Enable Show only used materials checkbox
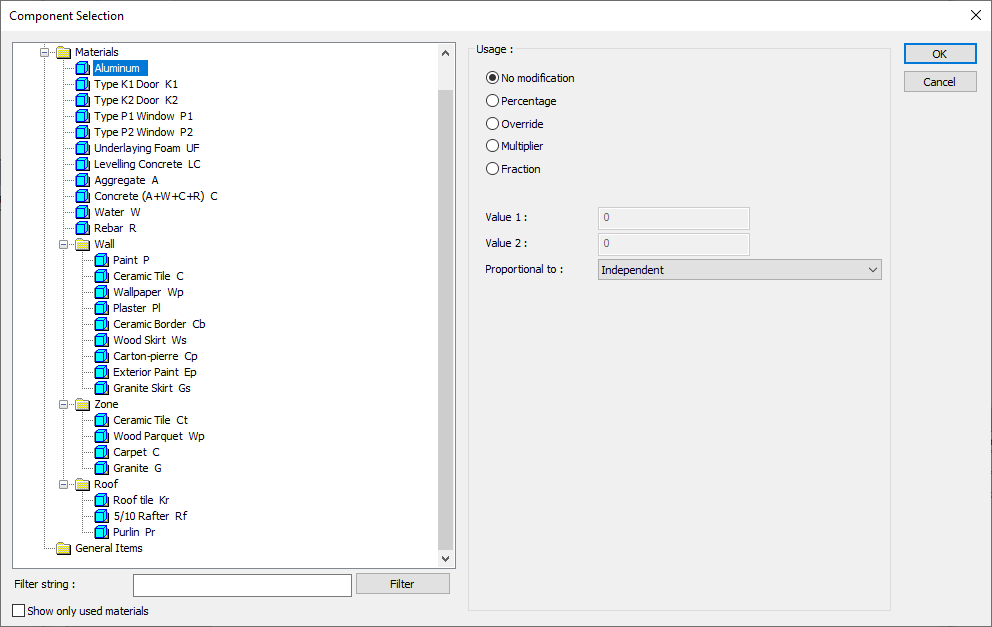The width and height of the screenshot is (992, 627). pos(19,611)
